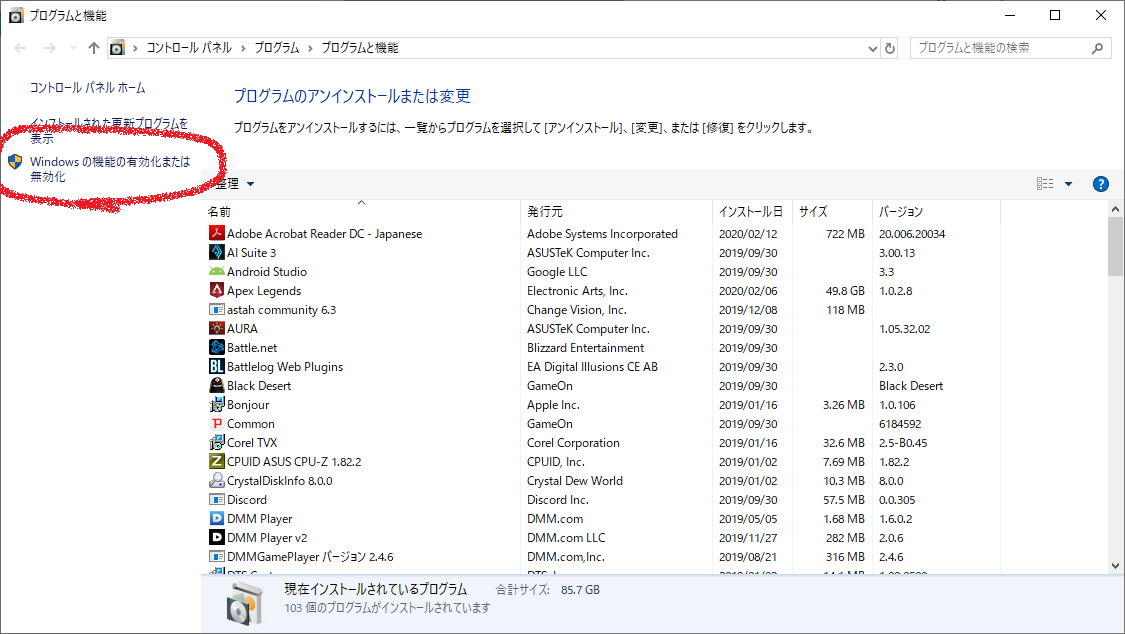The image size is (1125, 634).
Task: Click the search magnifier icon
Action: 1097,48
